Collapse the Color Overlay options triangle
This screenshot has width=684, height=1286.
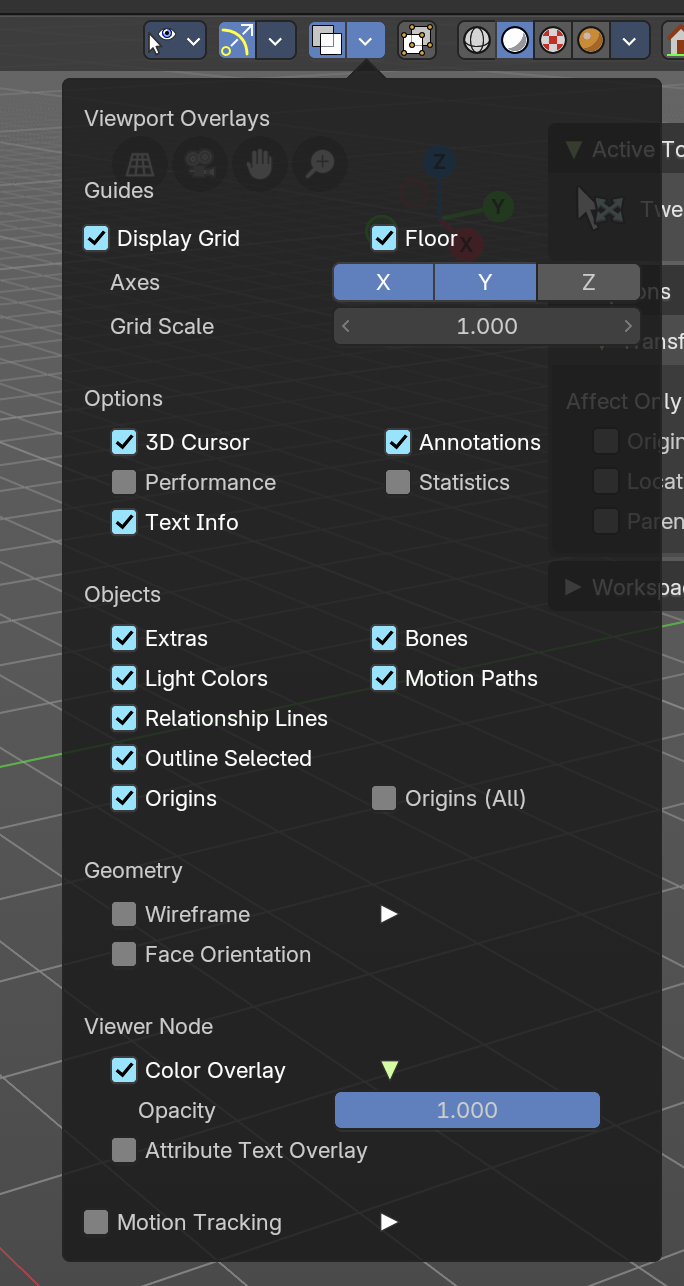click(x=390, y=1070)
